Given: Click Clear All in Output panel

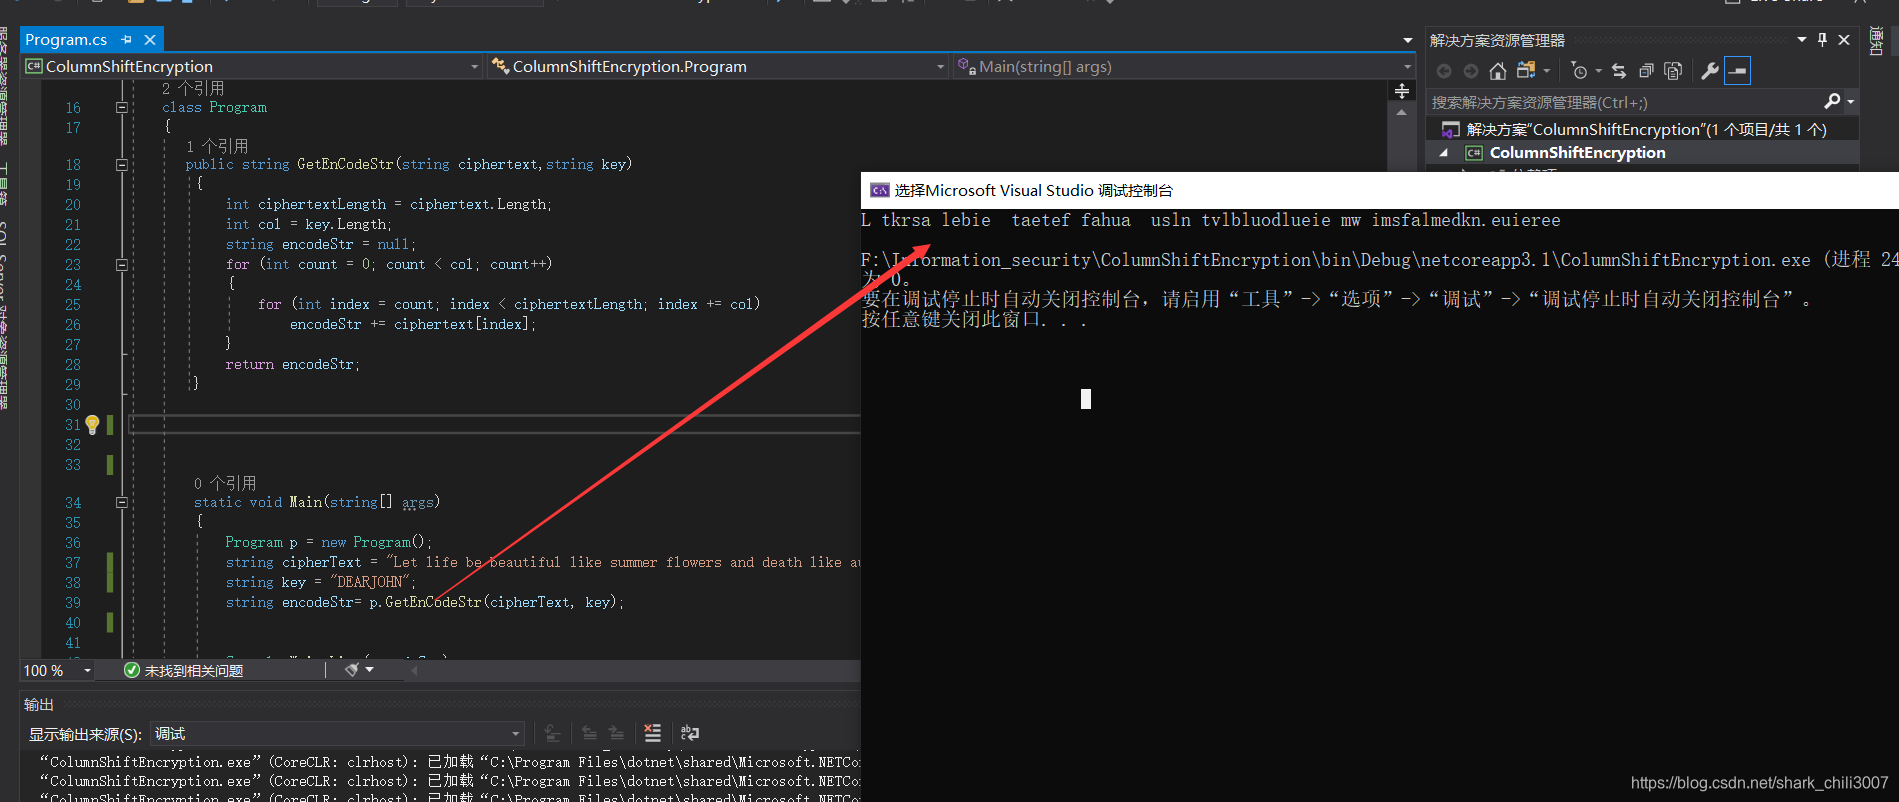Looking at the screenshot, I should point(652,733).
